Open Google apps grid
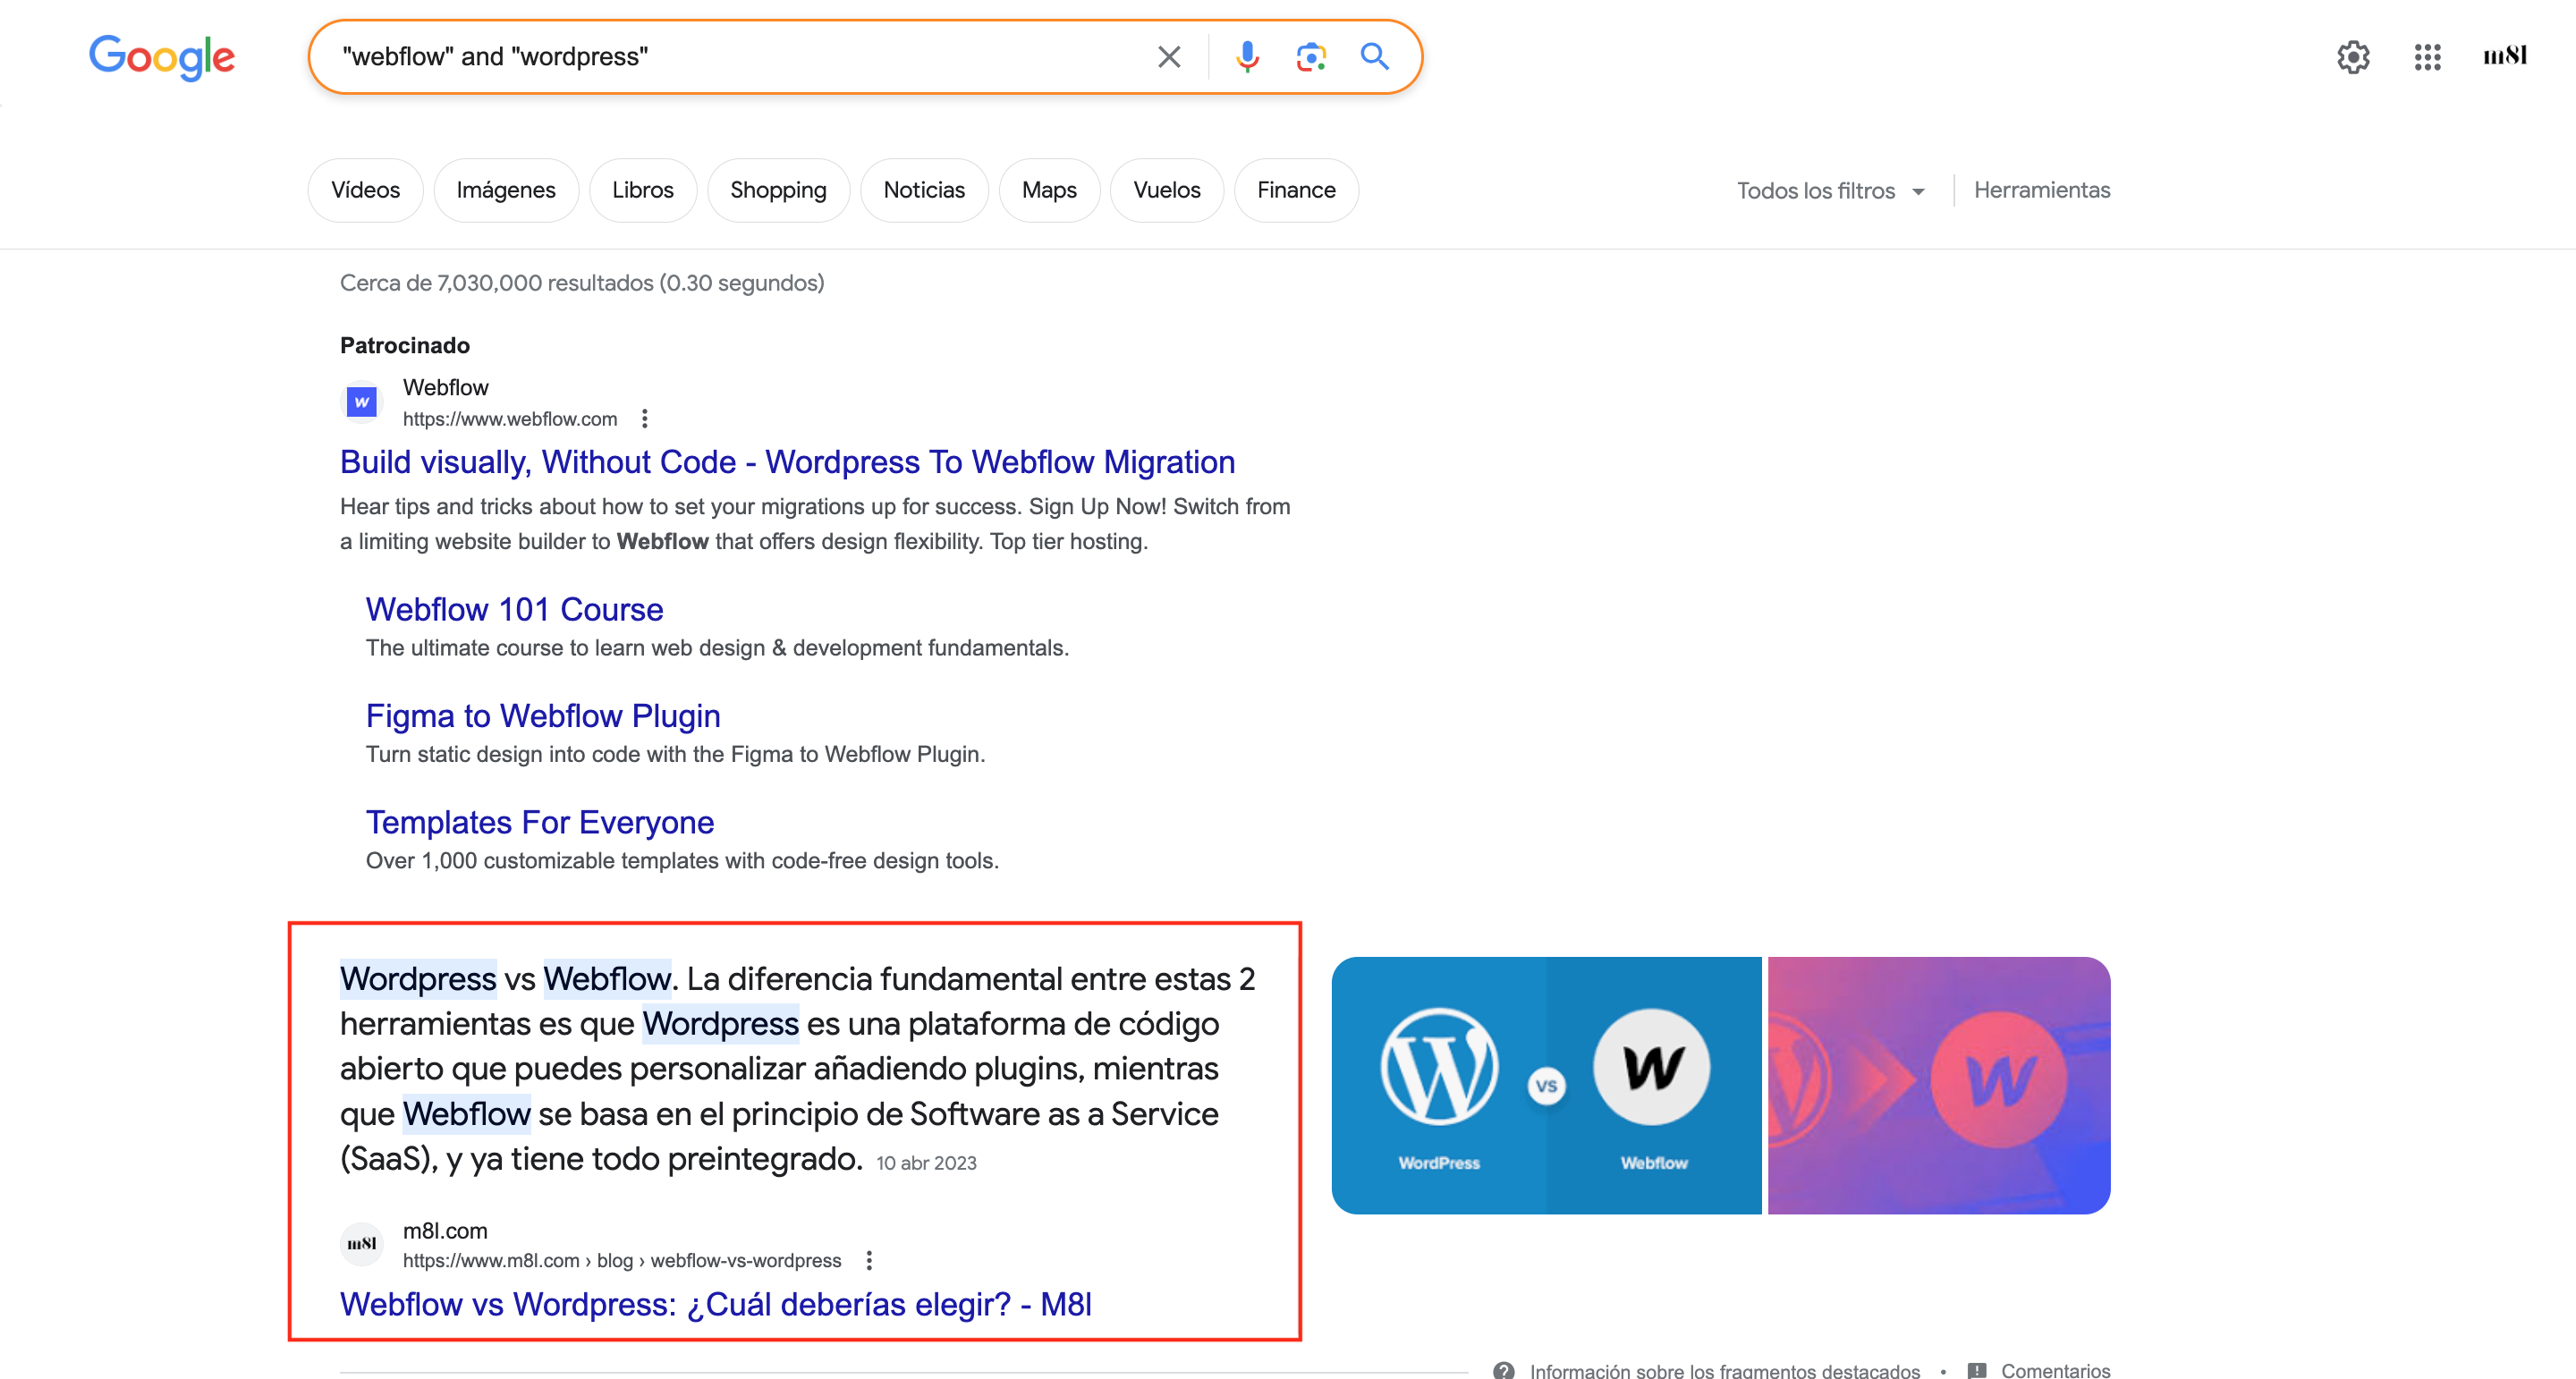2576x1379 pixels. pos(2427,57)
